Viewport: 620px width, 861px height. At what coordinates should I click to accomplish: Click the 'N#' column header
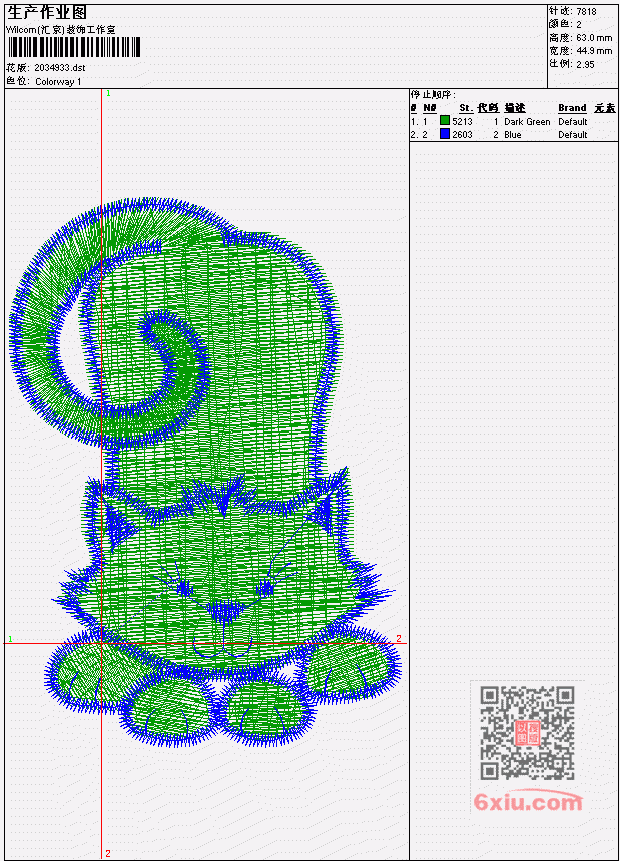click(x=429, y=108)
